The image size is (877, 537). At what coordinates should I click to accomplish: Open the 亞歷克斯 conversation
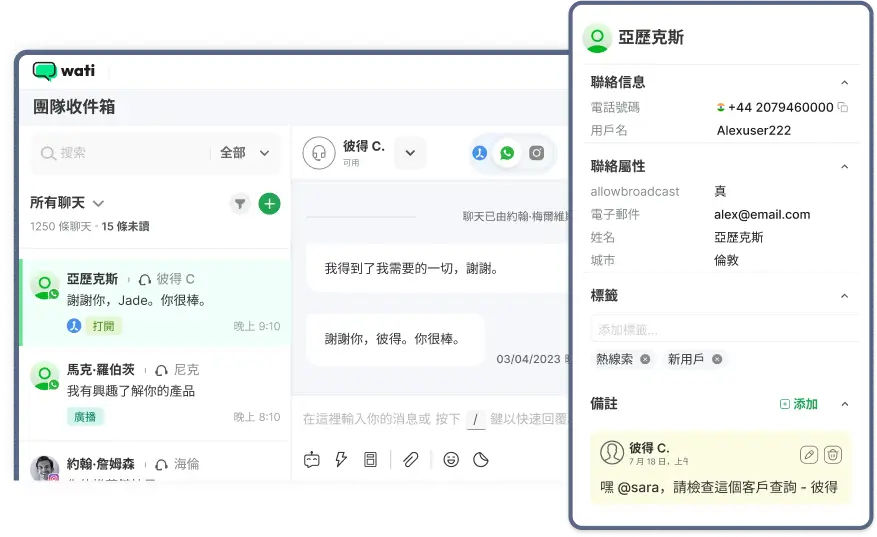(155, 303)
